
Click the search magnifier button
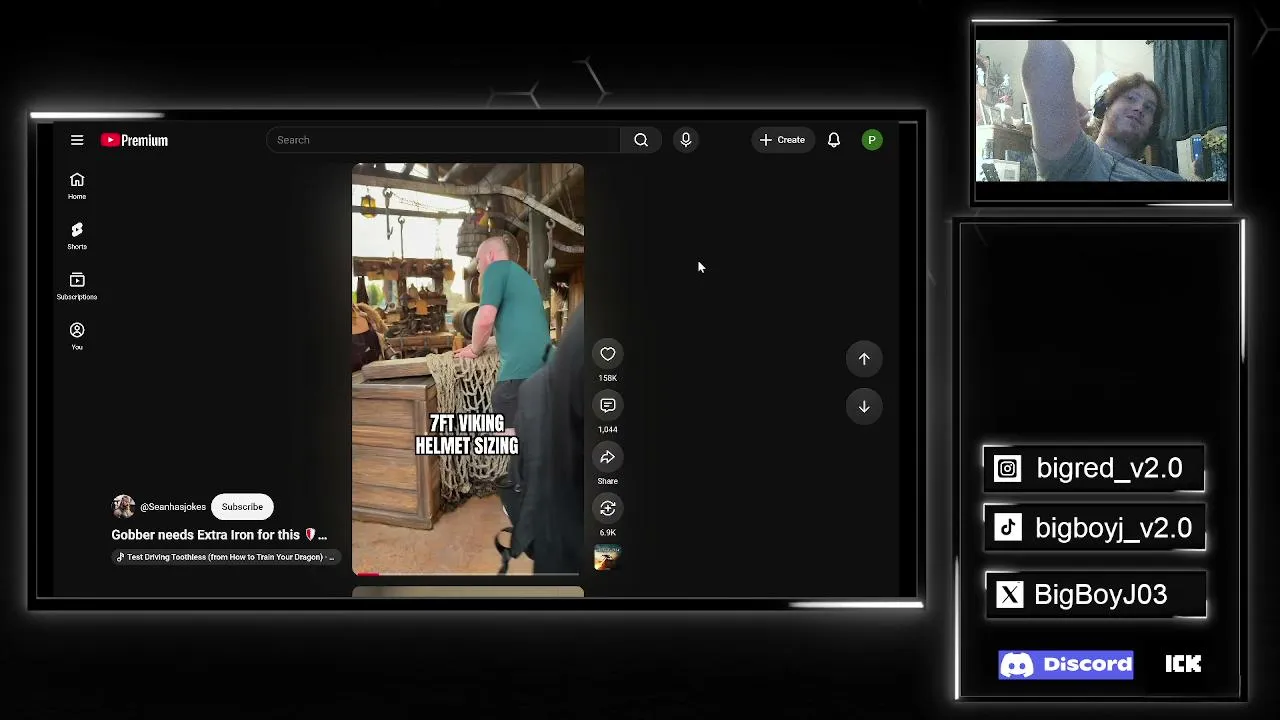click(x=641, y=140)
